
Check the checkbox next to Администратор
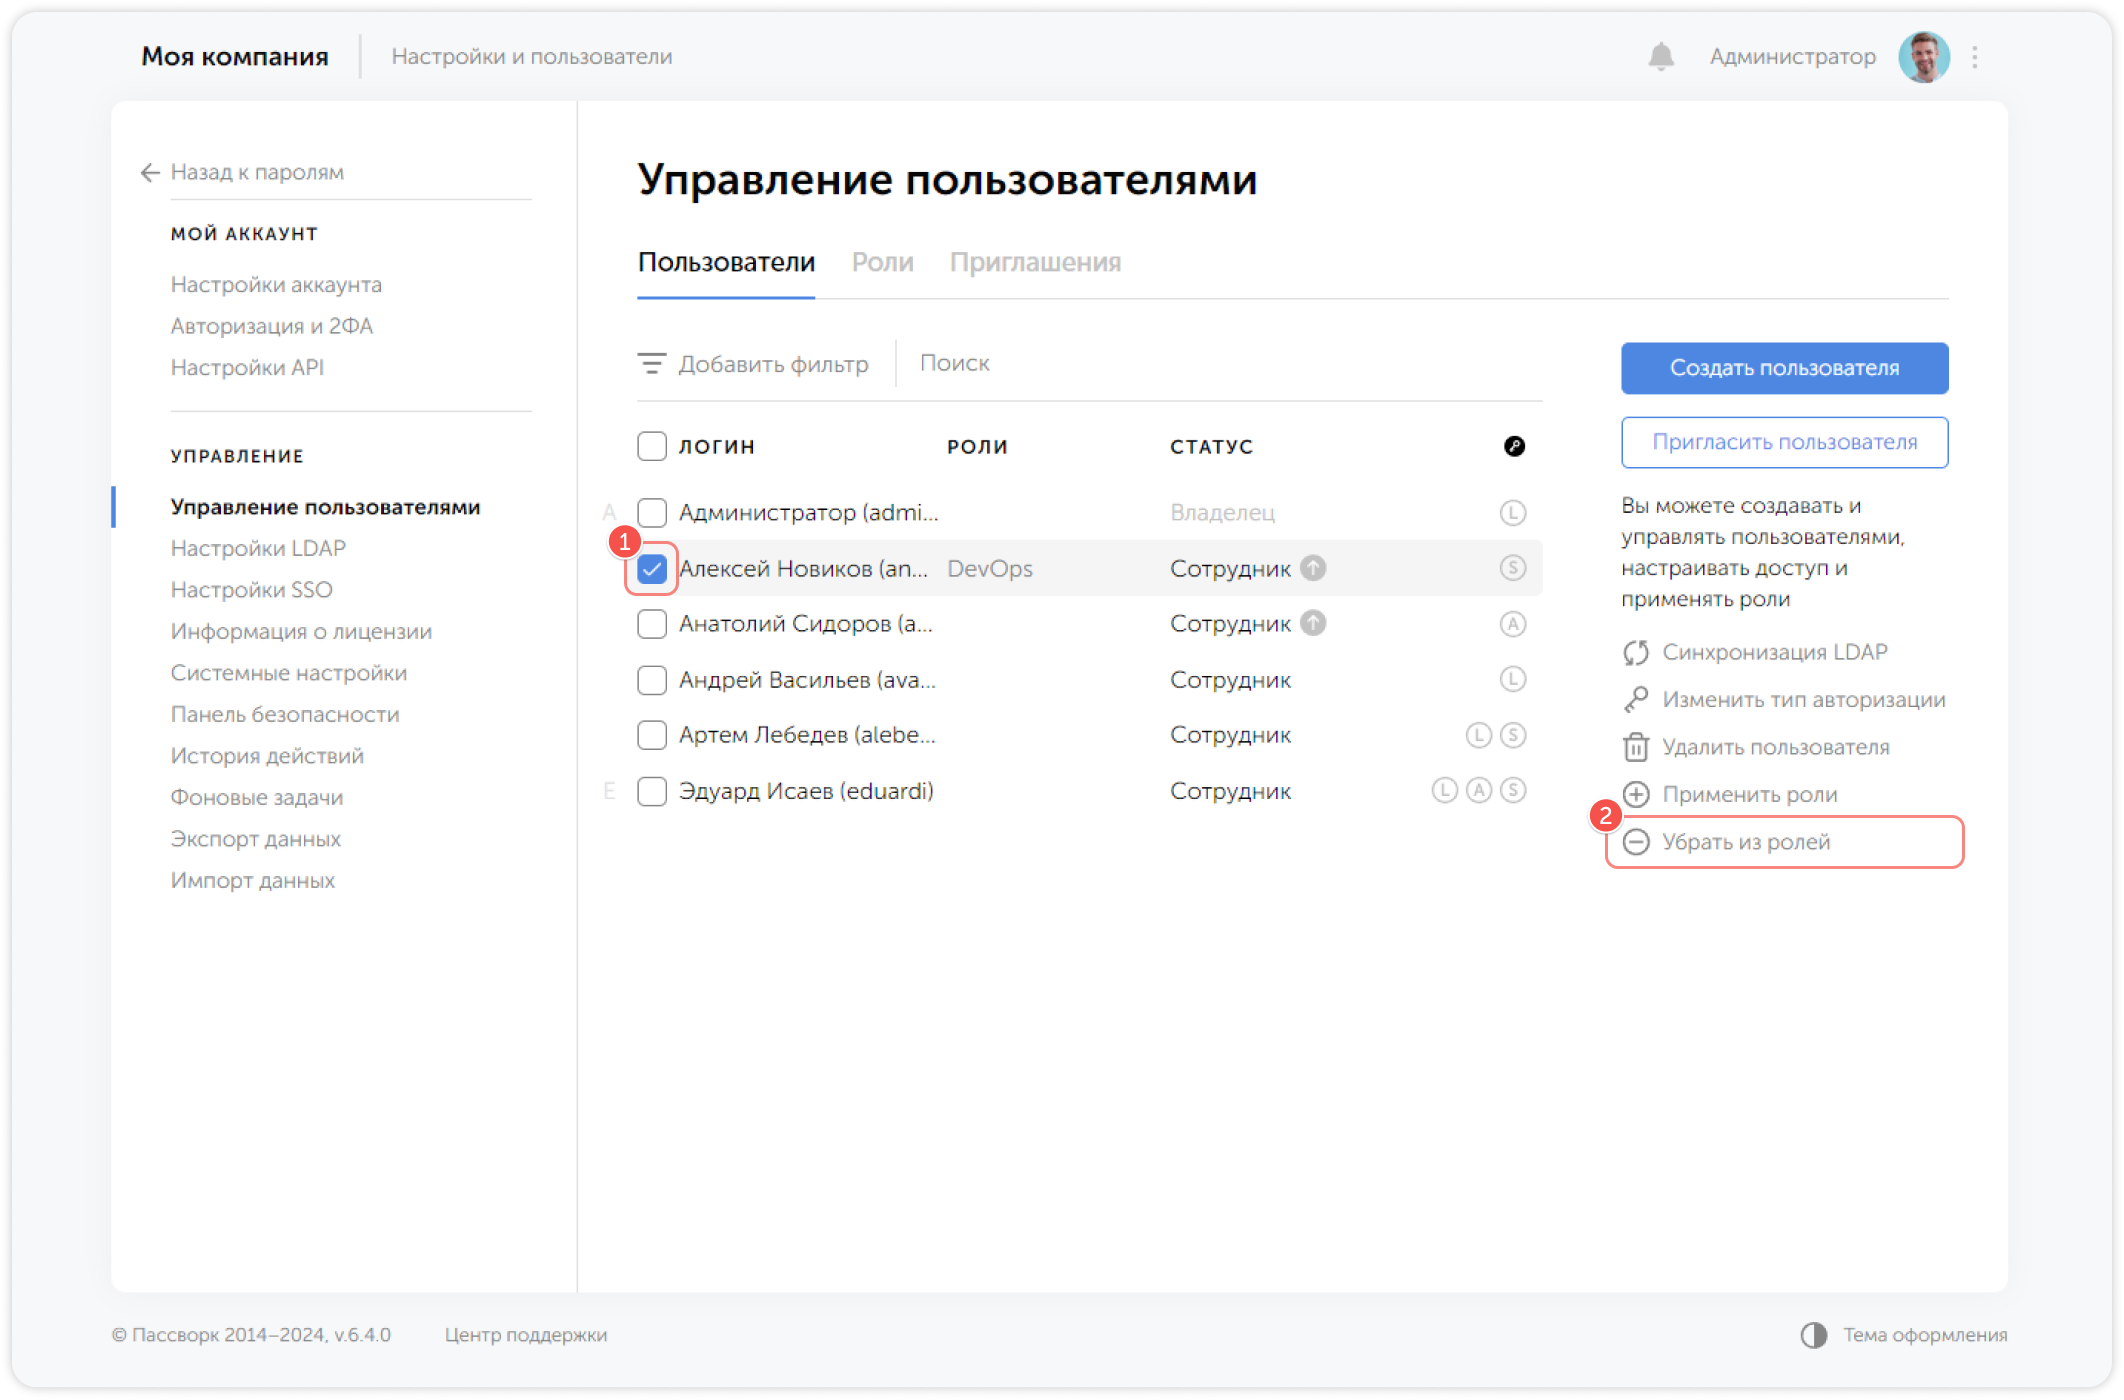click(651, 513)
